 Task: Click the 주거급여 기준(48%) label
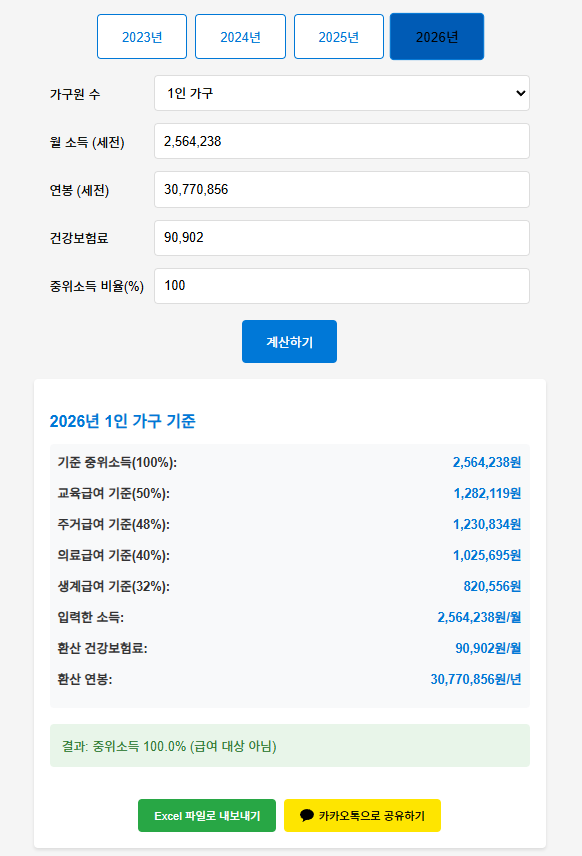114,525
